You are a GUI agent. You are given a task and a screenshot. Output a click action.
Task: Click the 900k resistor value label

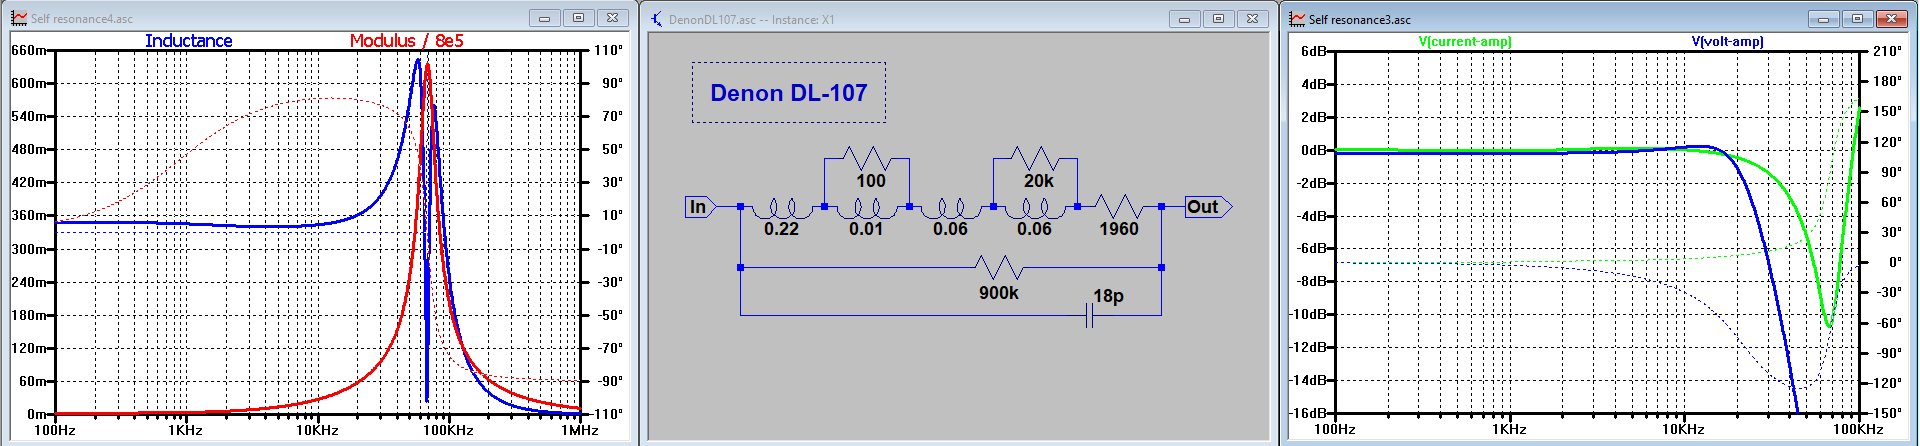click(x=999, y=293)
